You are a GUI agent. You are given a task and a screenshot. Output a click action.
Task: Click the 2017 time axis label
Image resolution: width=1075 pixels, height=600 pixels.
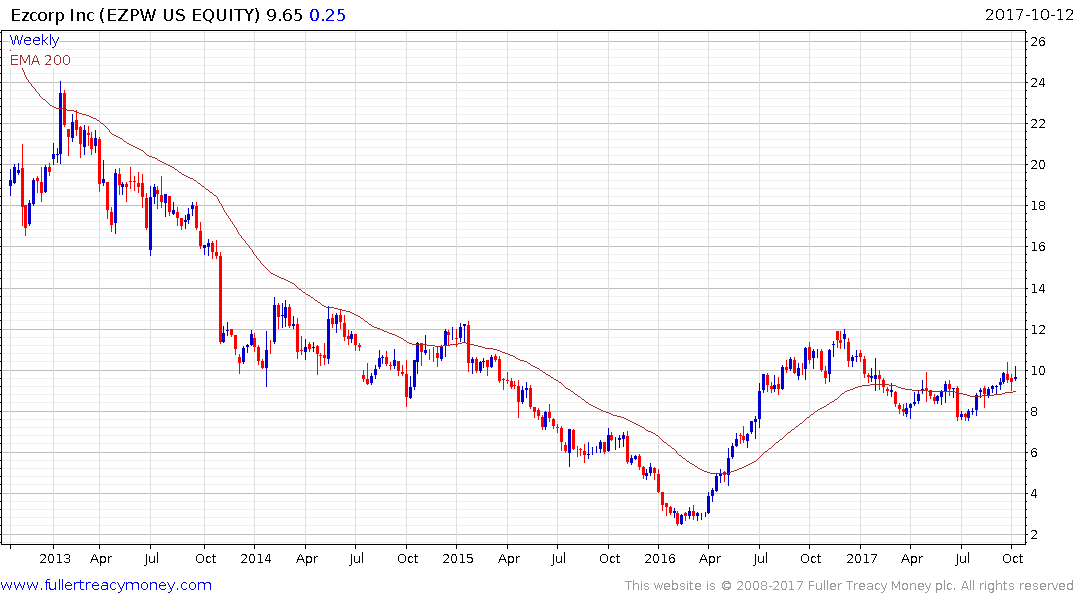pos(862,558)
